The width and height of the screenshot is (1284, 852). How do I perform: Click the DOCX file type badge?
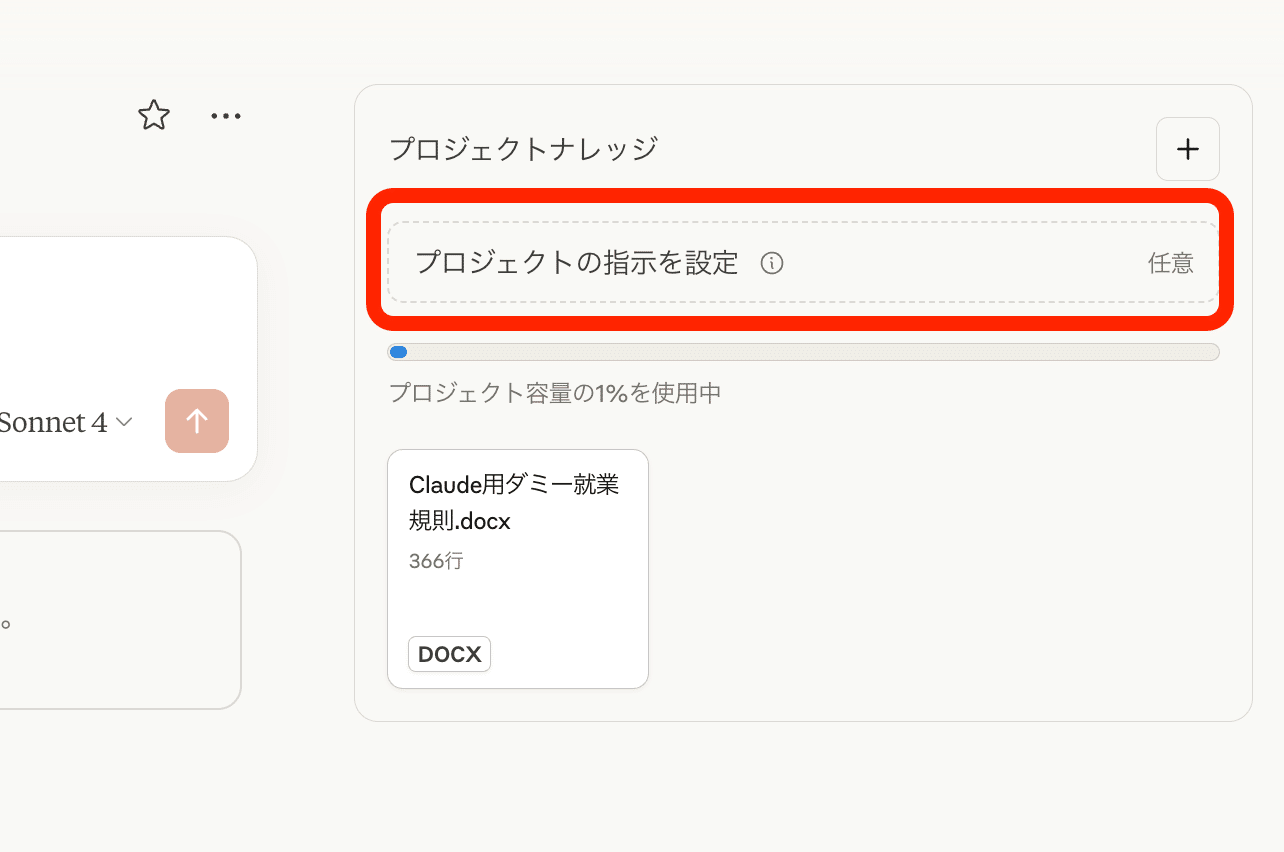point(449,655)
